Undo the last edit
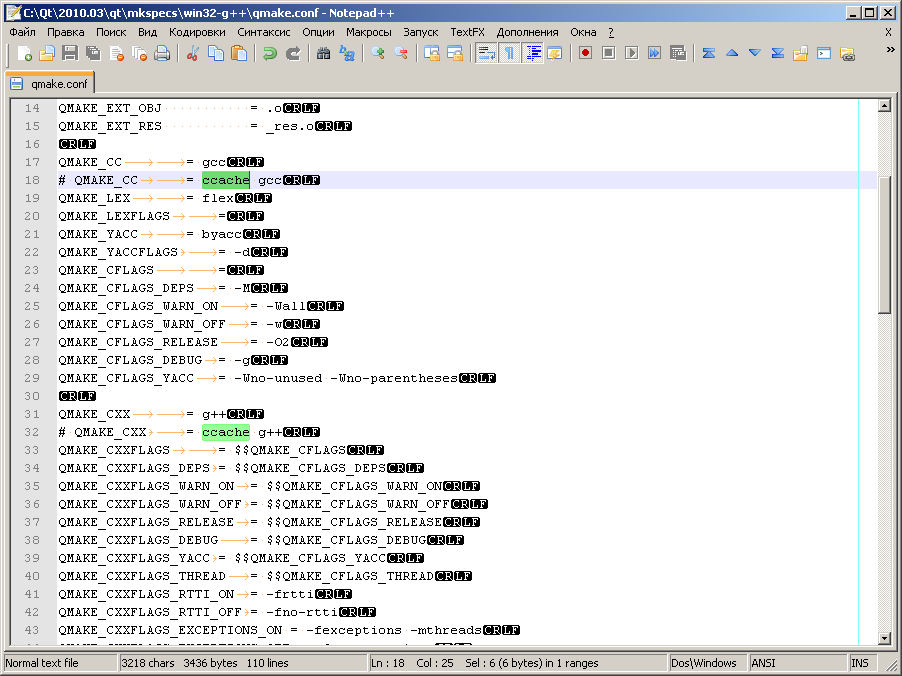The width and height of the screenshot is (902, 676). point(270,53)
